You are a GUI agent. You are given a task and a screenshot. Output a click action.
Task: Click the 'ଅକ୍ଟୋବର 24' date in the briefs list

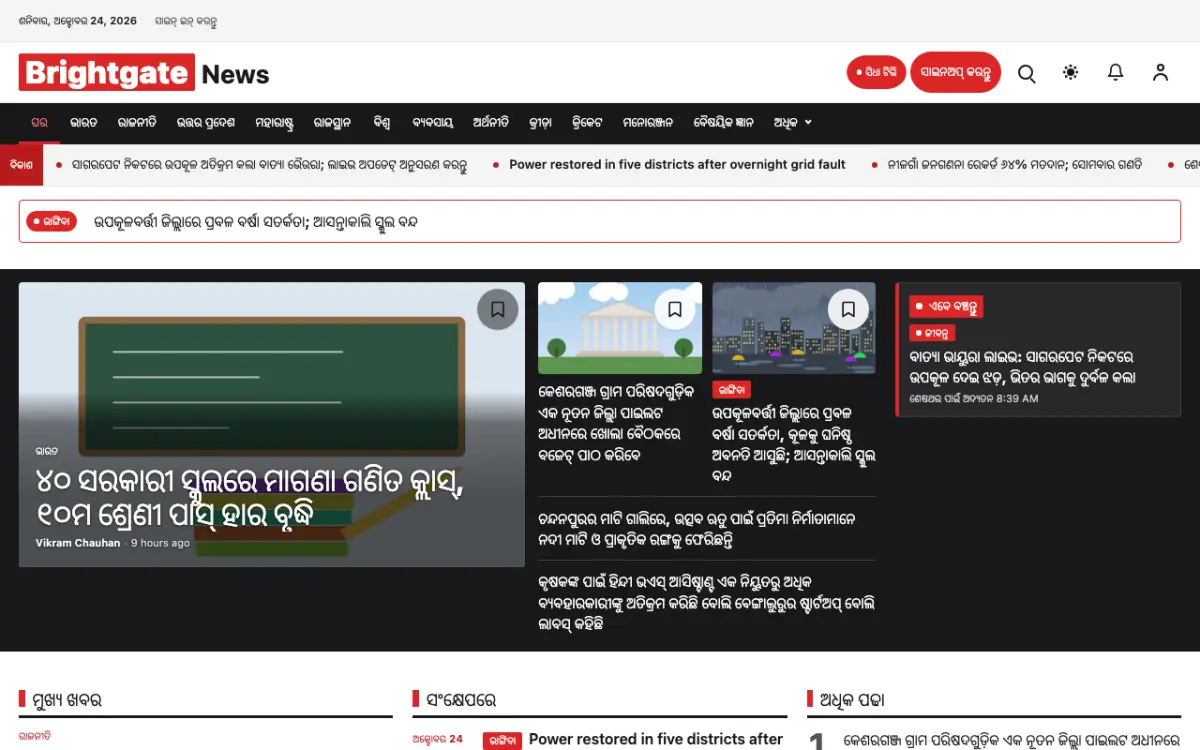click(x=438, y=740)
